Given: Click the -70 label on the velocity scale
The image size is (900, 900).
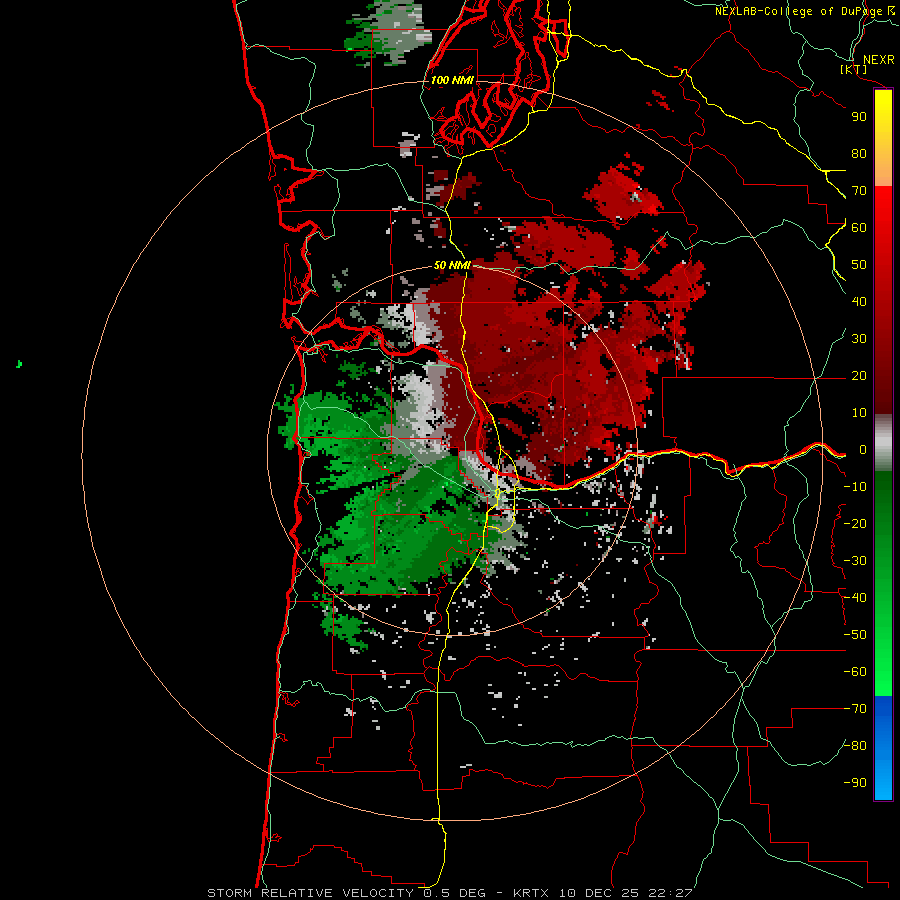Looking at the screenshot, I should pos(855,709).
